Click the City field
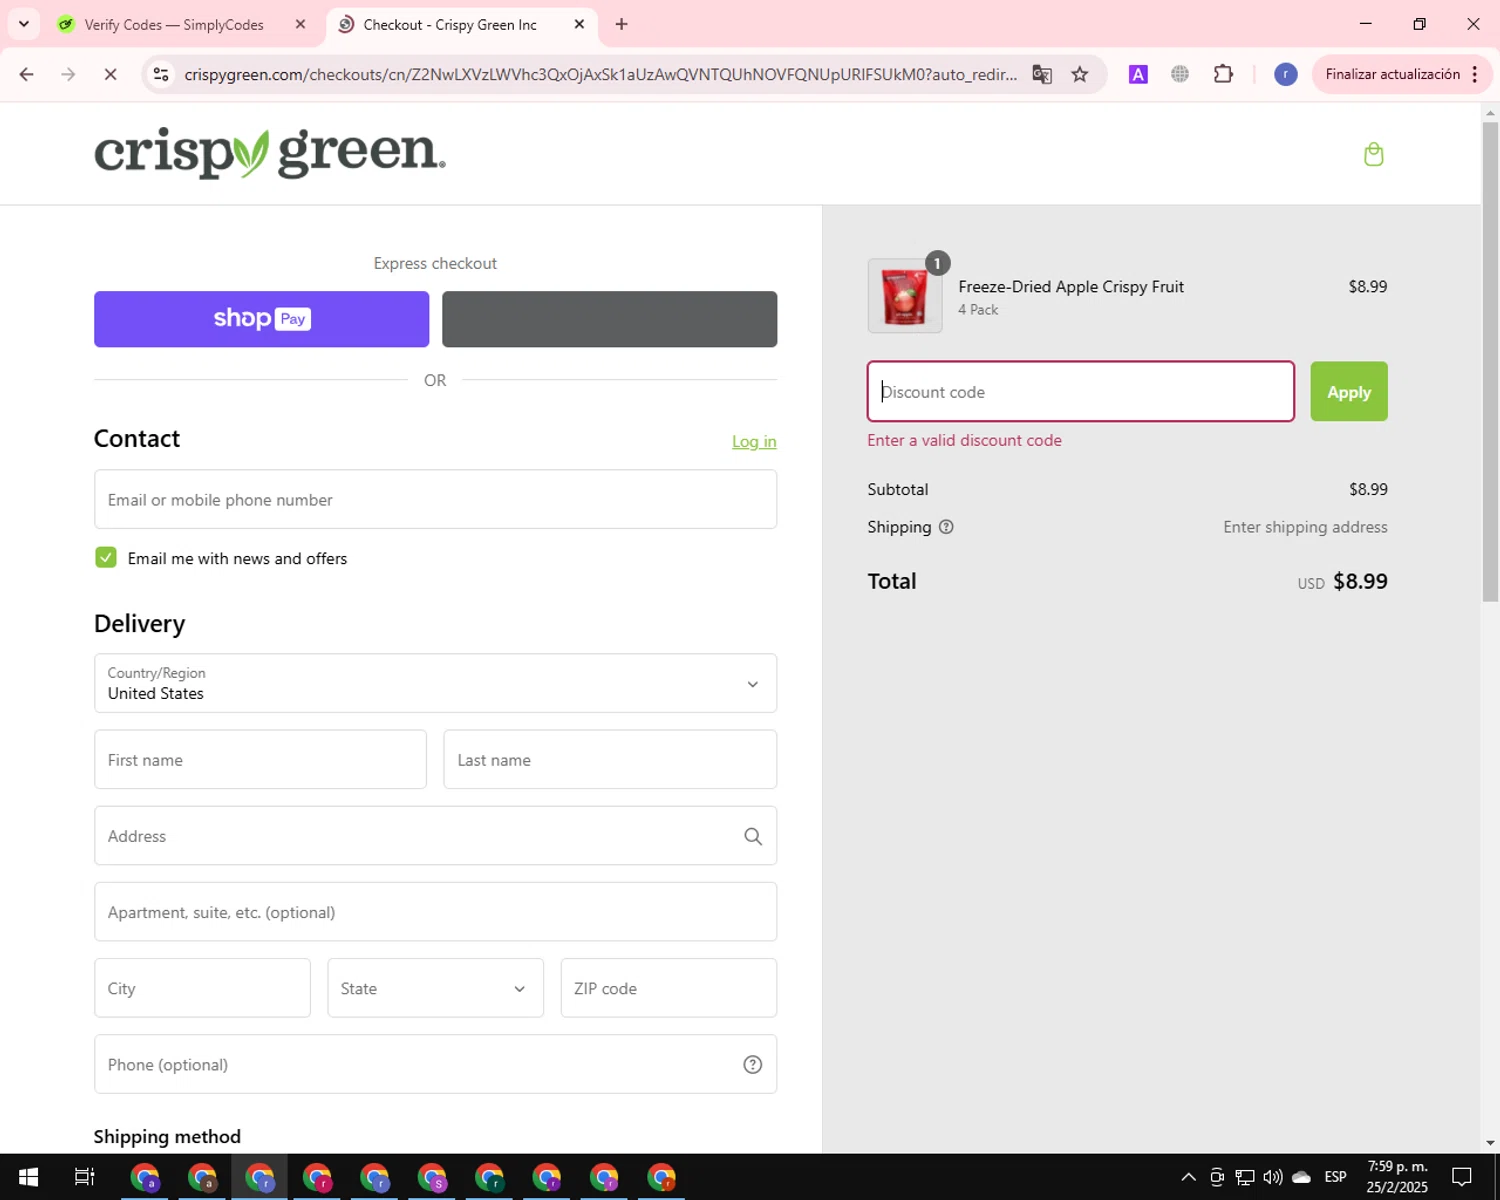1500x1200 pixels. [x=202, y=988]
